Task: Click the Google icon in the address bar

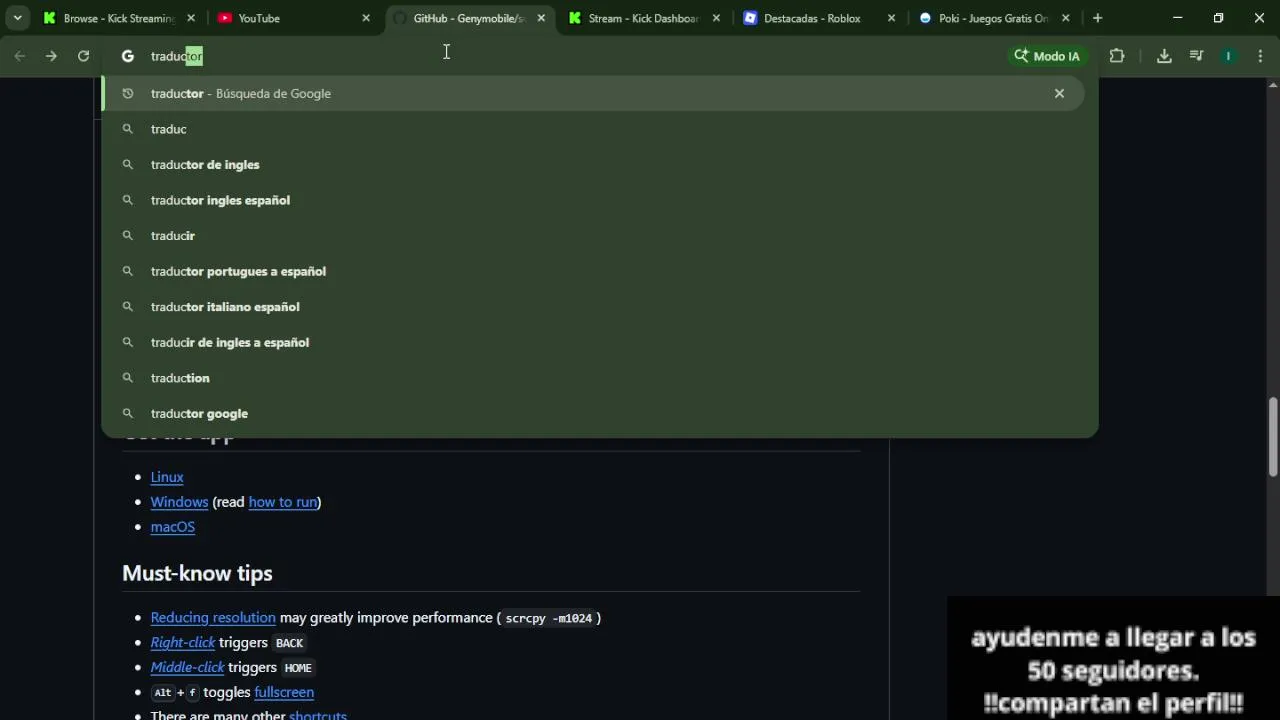Action: click(x=127, y=56)
